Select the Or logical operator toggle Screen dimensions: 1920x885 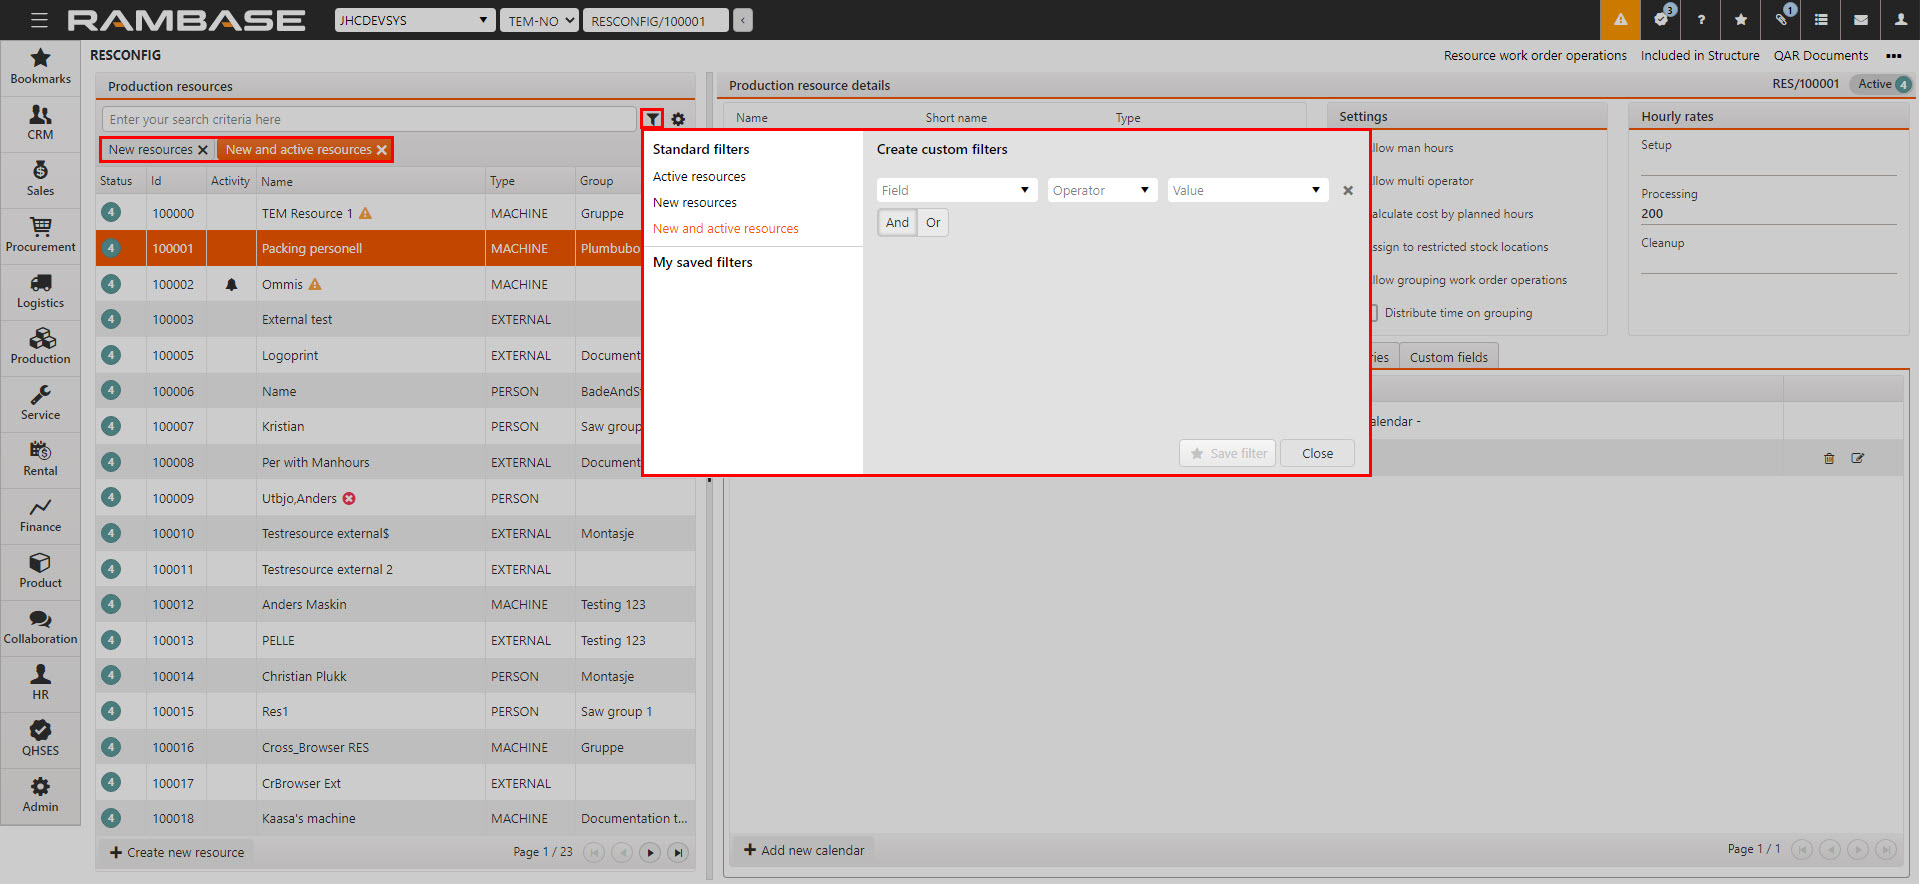(933, 223)
